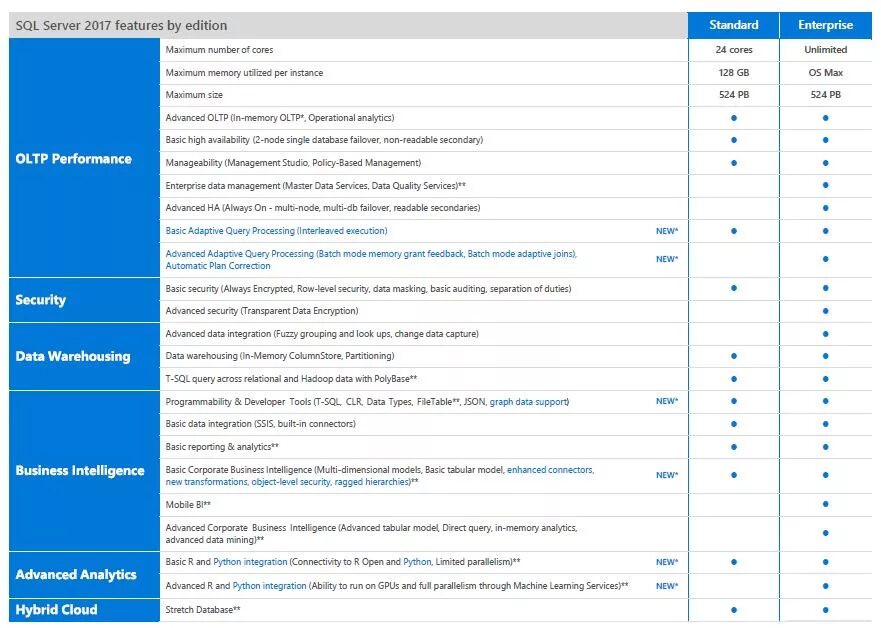This screenshot has width=881, height=628.
Task: Click the Enterprise 524 PB cell
Action: (825, 95)
